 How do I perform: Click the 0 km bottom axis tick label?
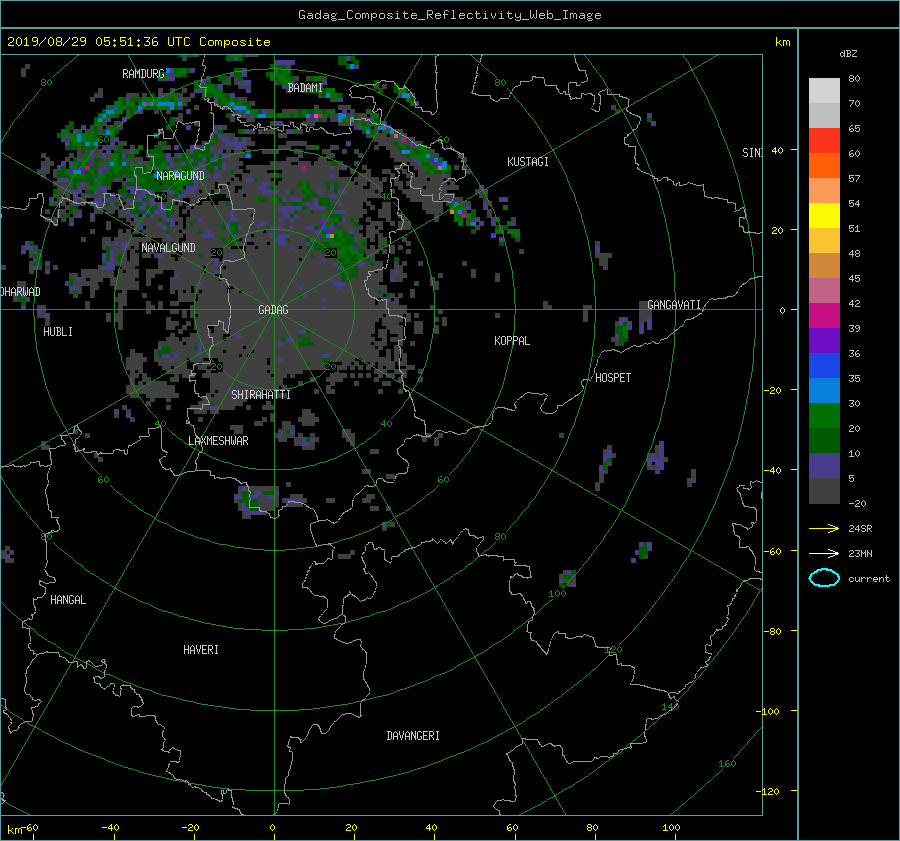[x=273, y=827]
